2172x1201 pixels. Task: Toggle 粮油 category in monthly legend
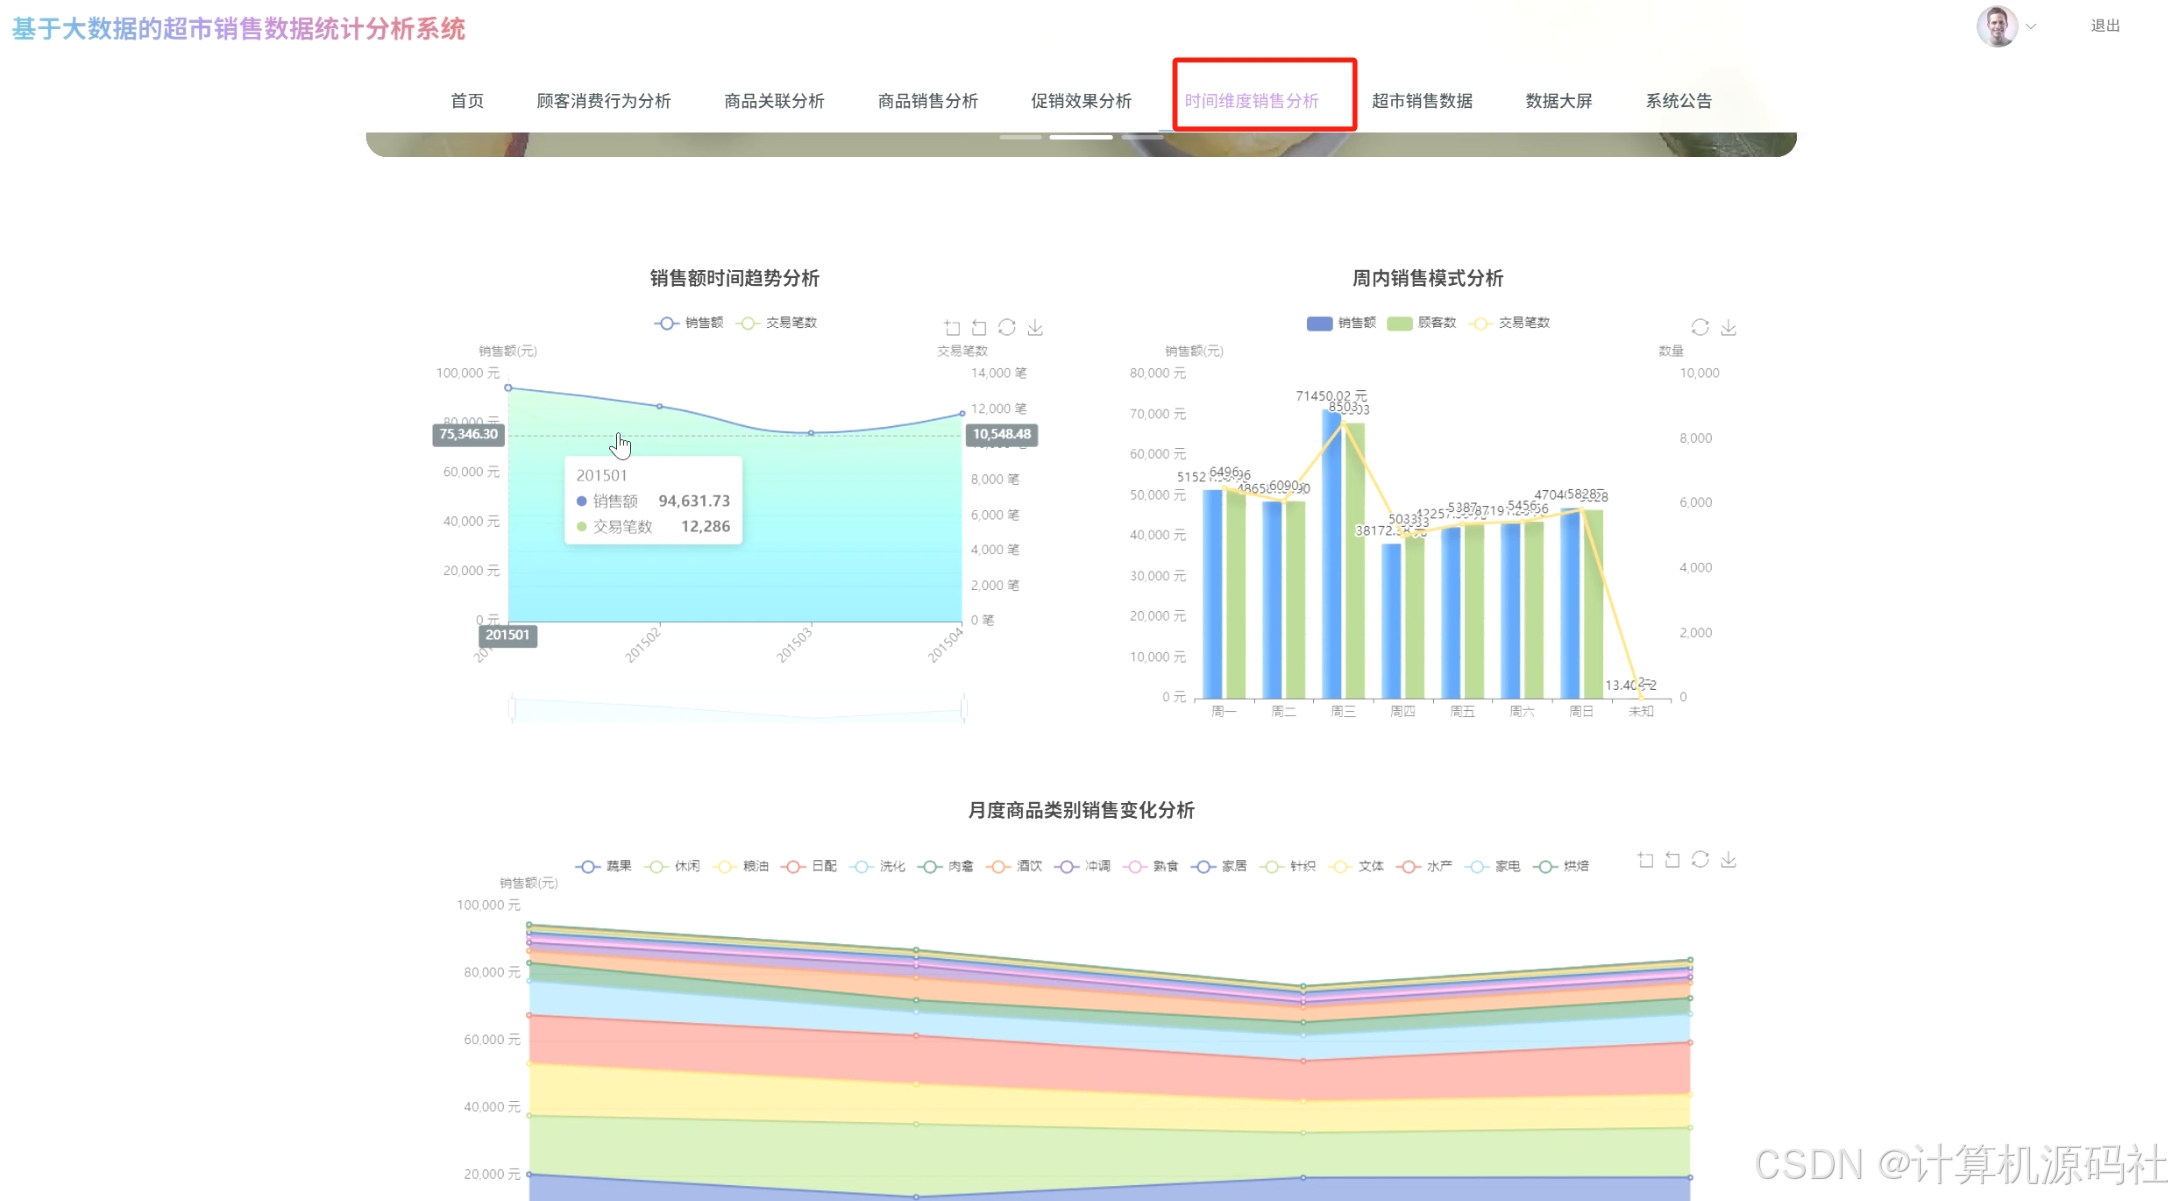click(741, 866)
